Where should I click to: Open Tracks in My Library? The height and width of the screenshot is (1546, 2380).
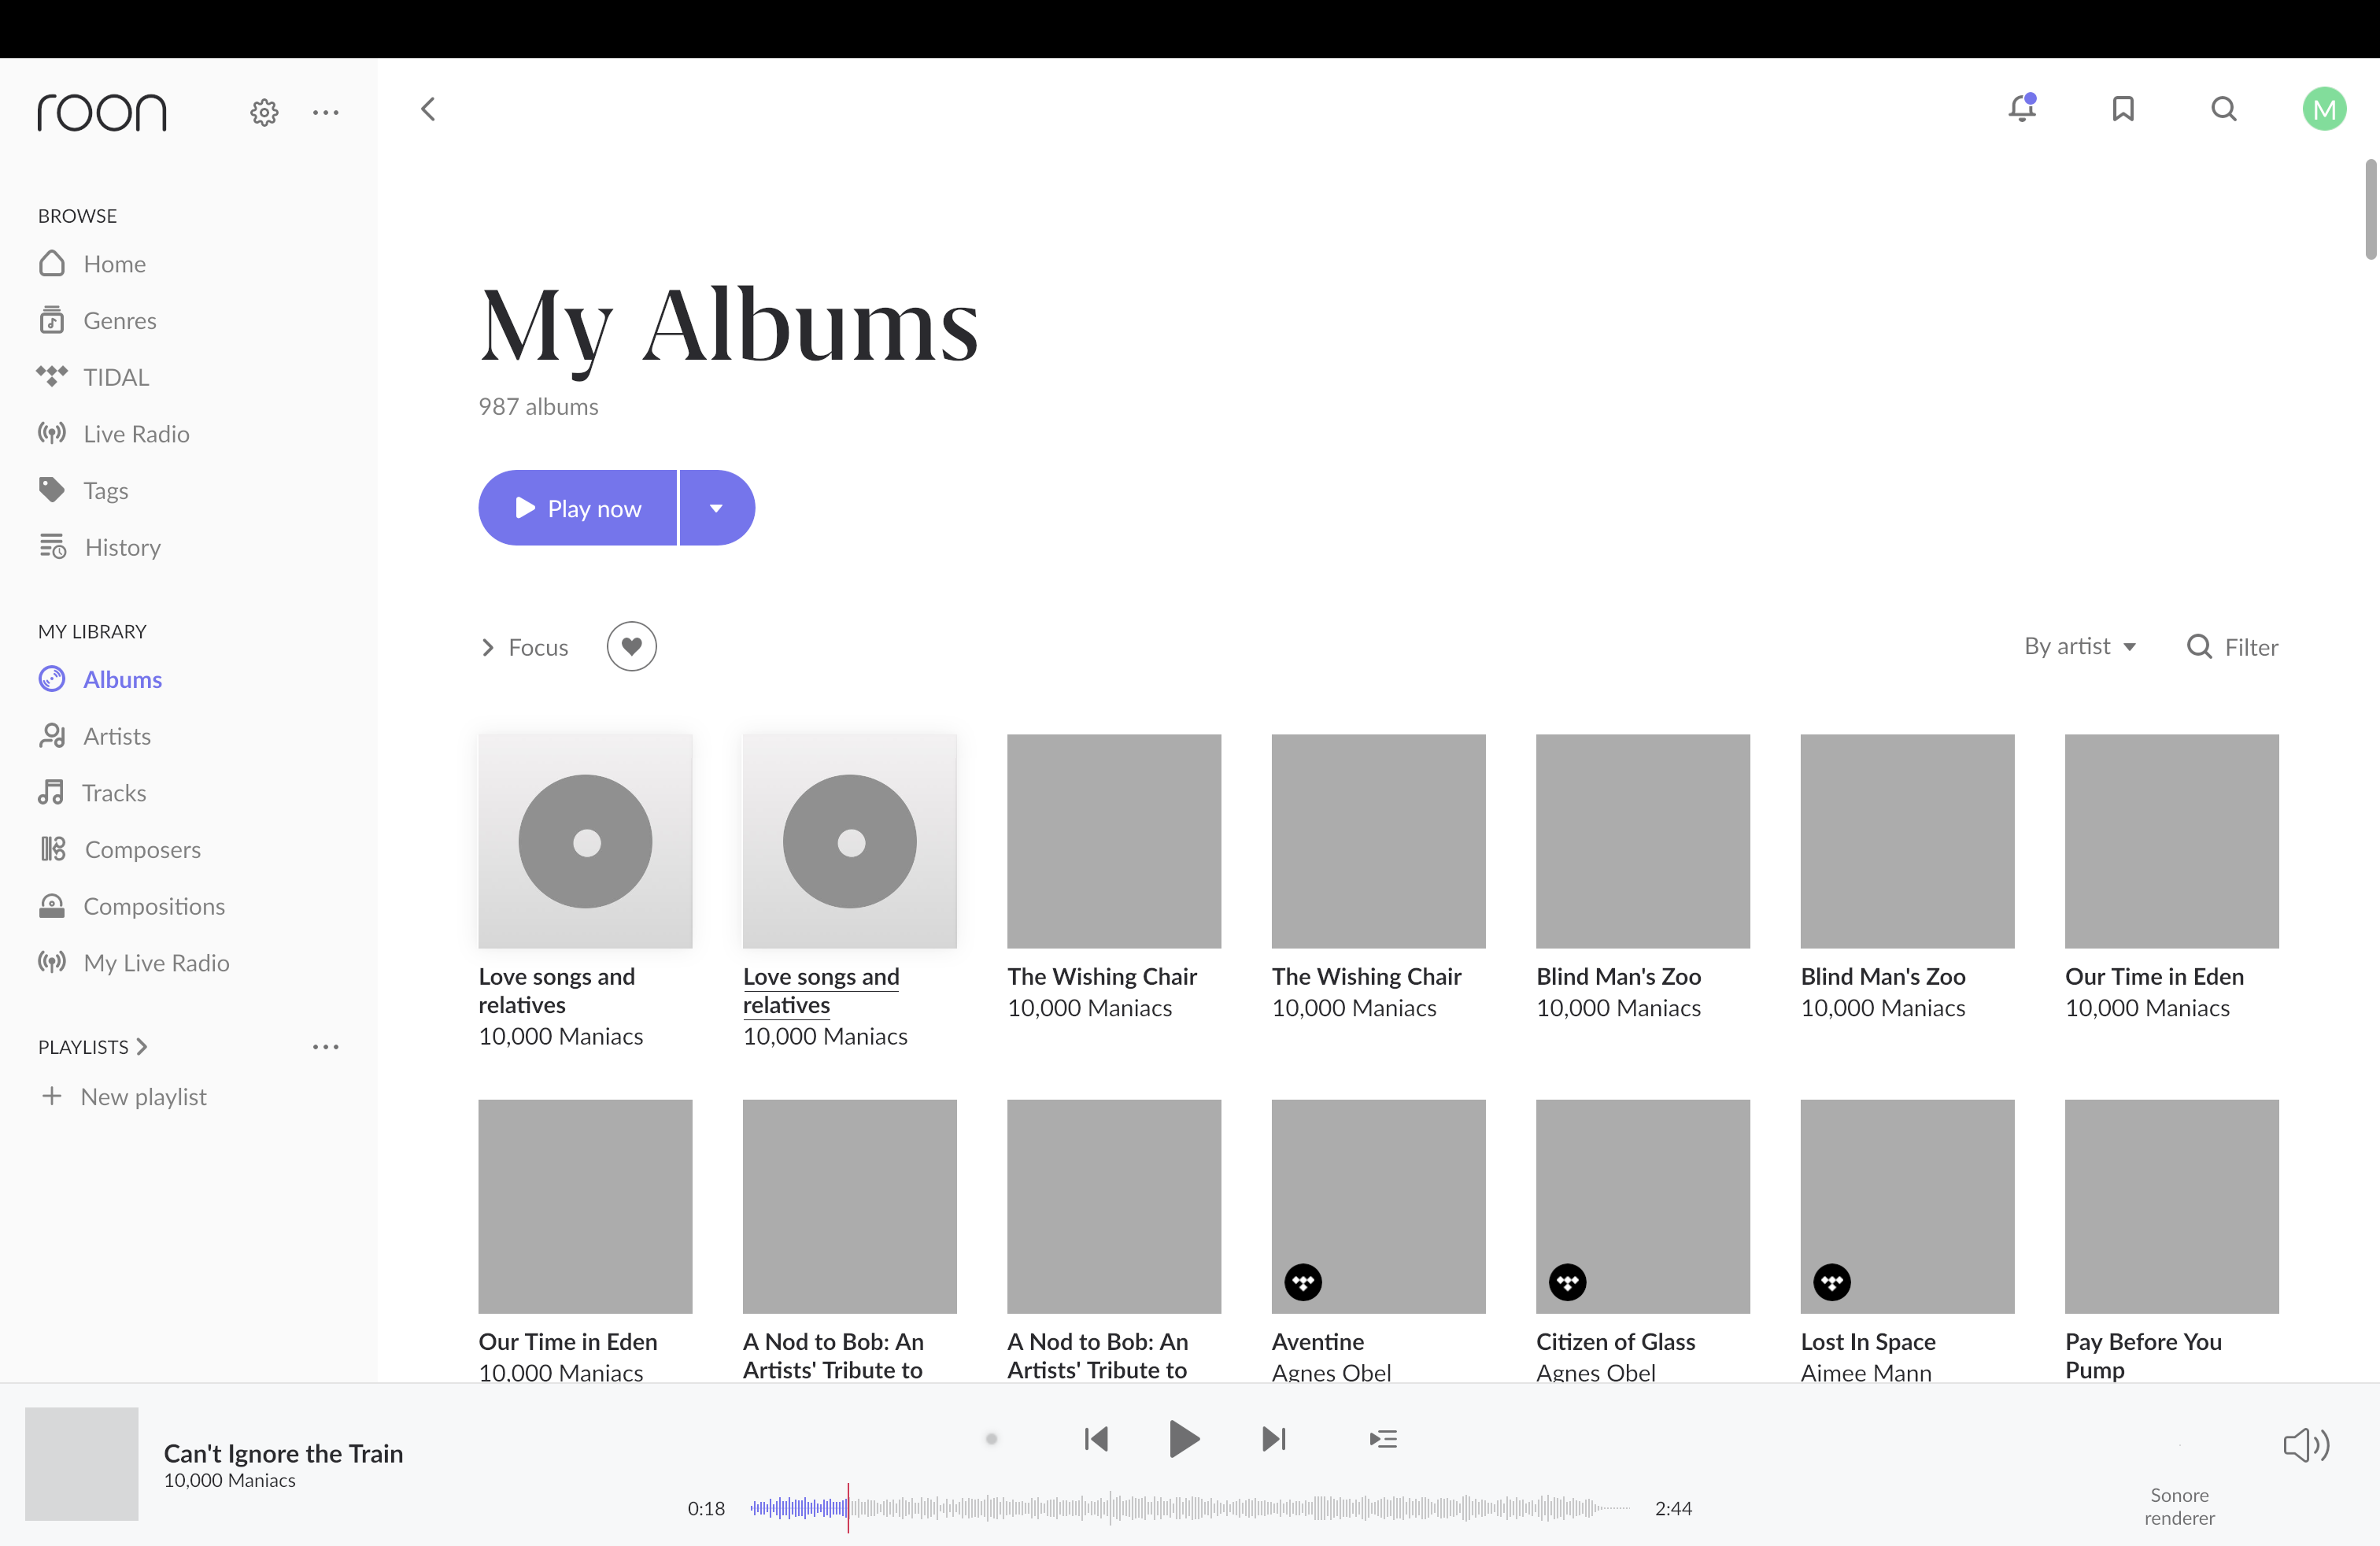92,793
